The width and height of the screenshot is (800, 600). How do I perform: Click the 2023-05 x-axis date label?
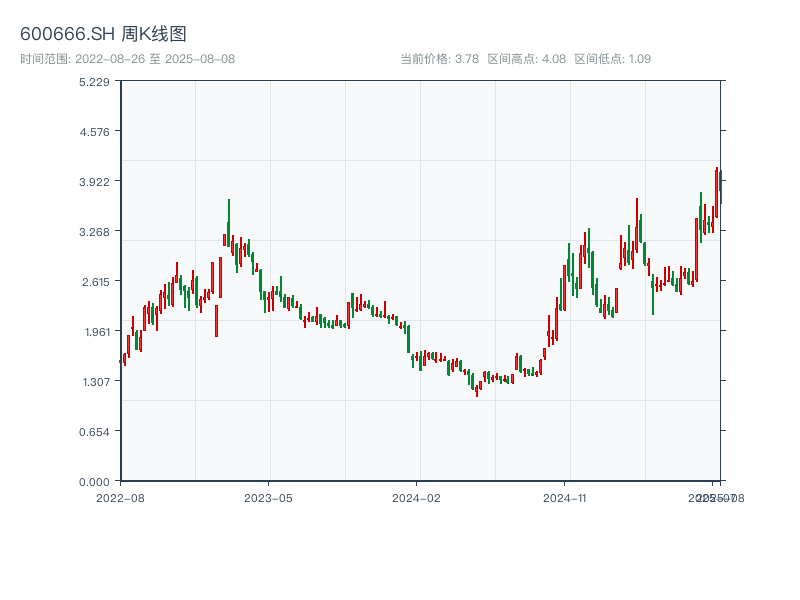[x=268, y=497]
